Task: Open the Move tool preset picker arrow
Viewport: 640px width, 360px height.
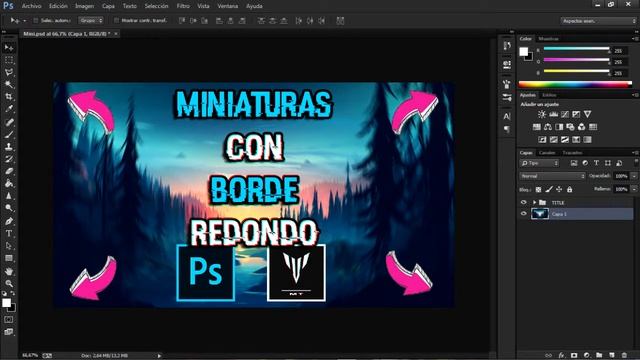Action: [x=24, y=20]
